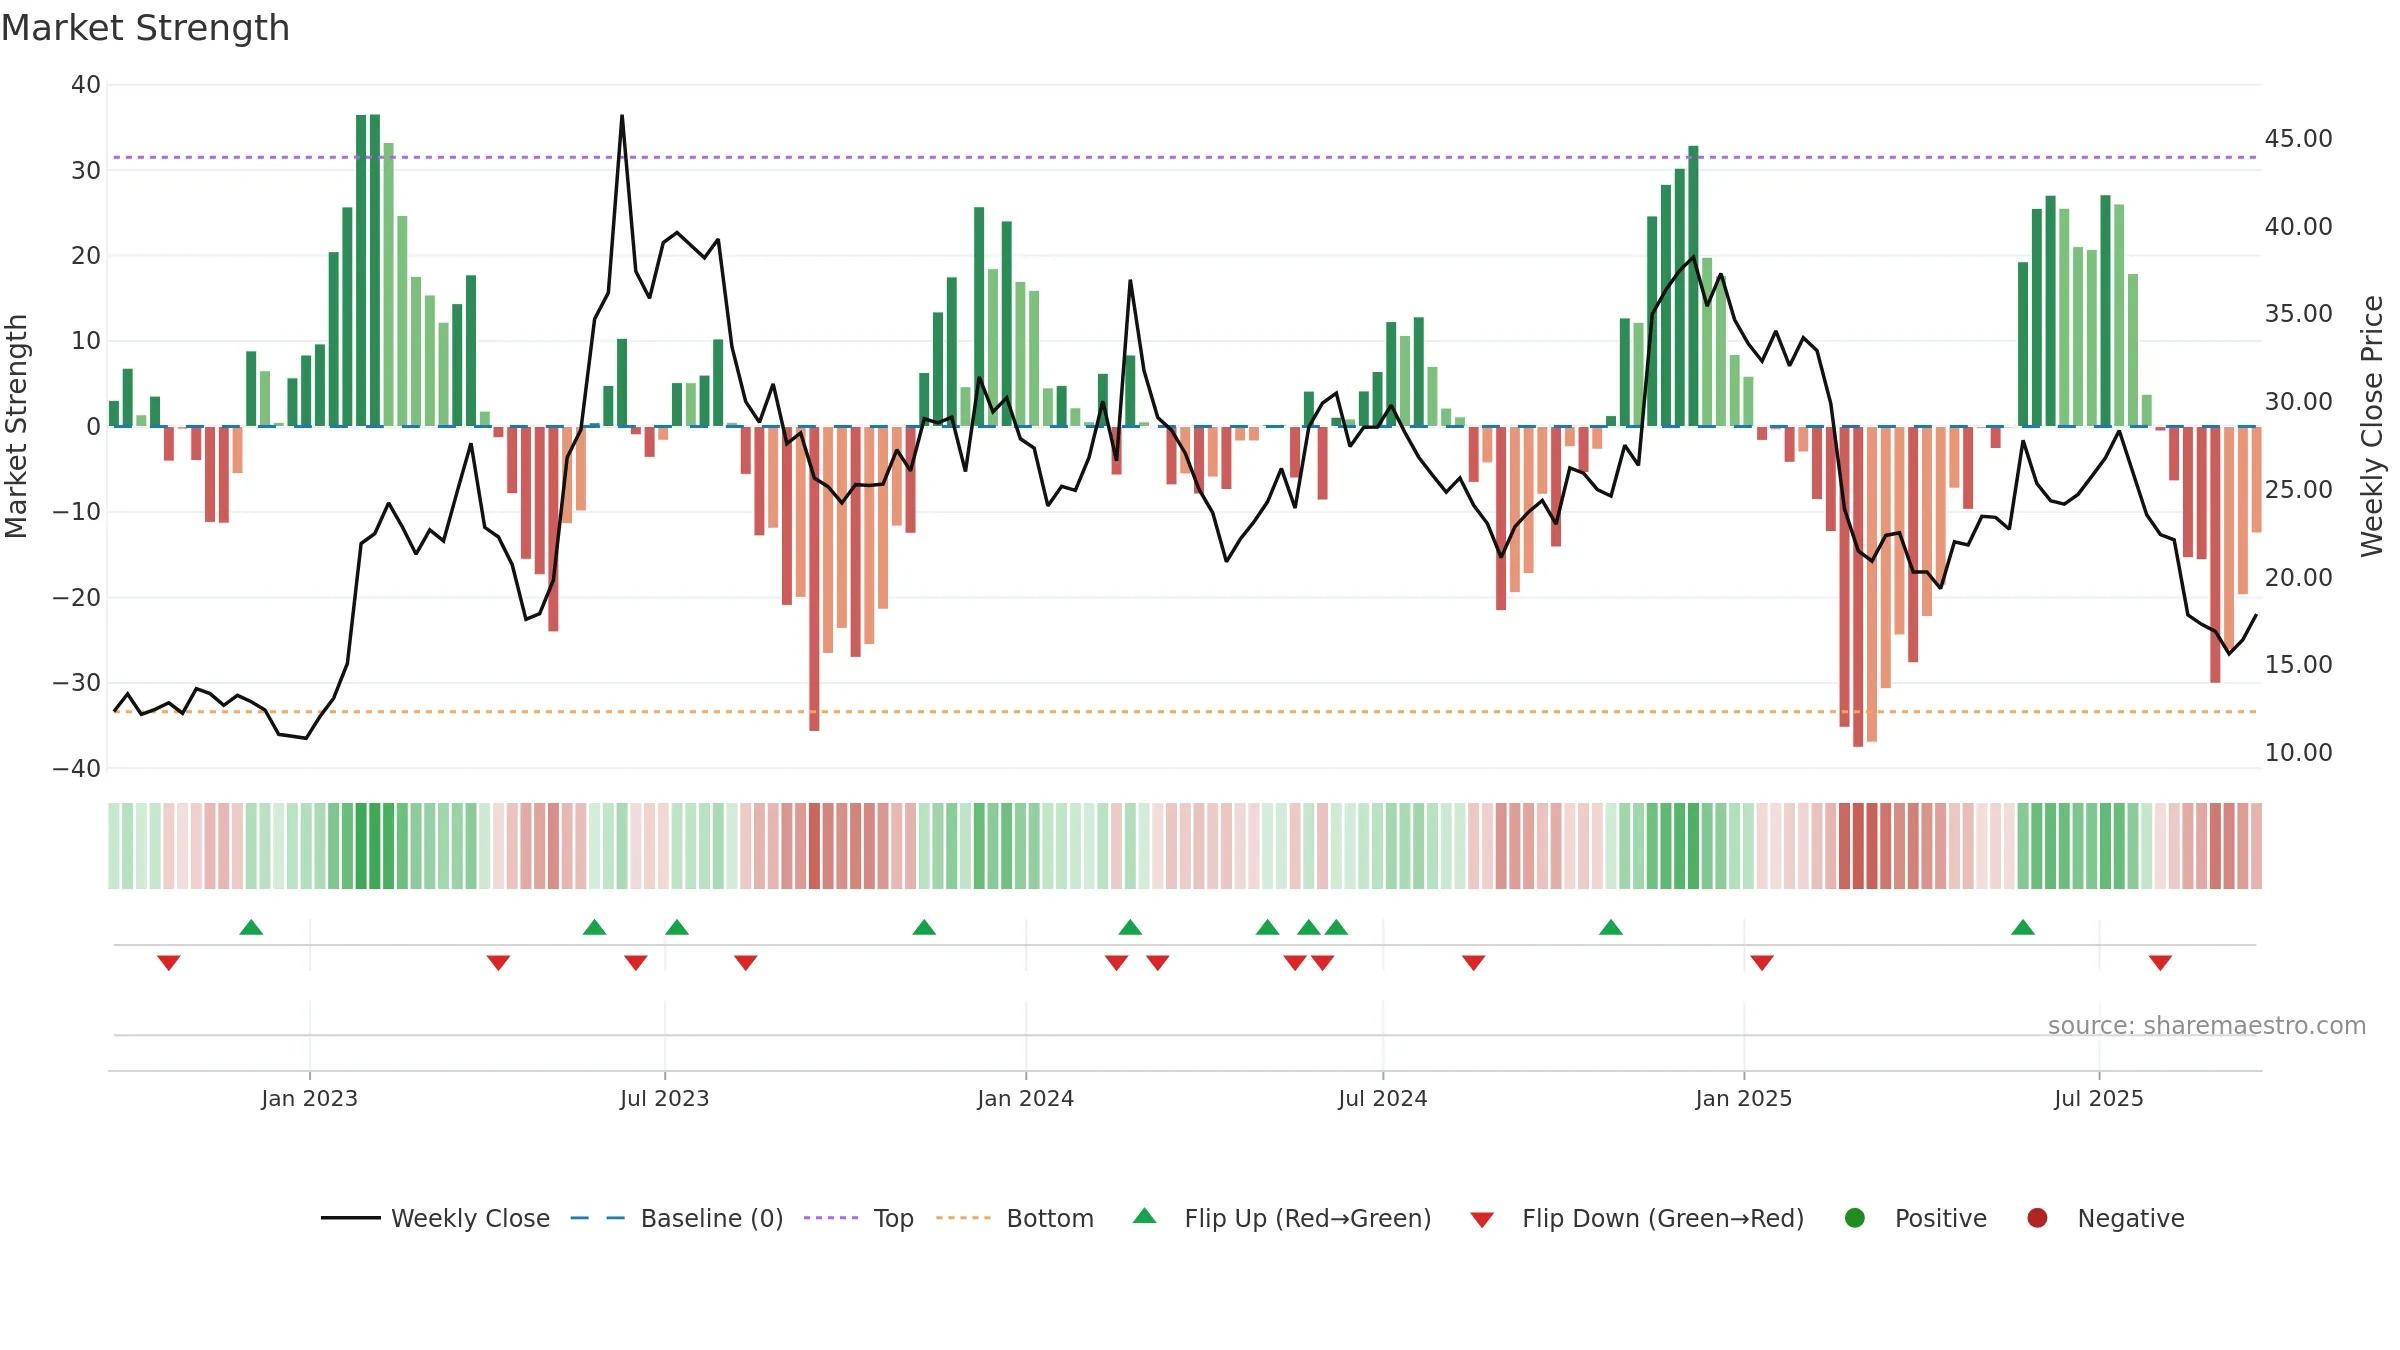Select the flip-up triangle nearest before Jan 2024

924,927
